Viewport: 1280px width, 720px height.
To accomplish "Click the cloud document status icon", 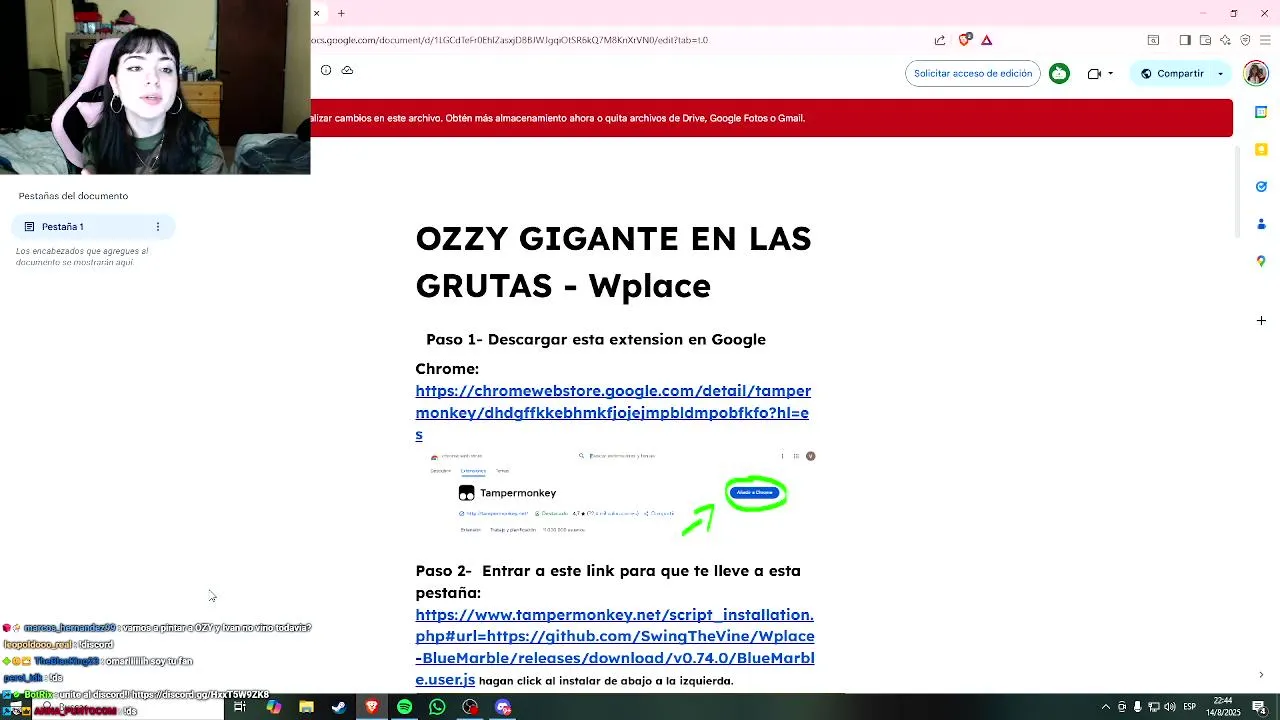I will pyautogui.click(x=347, y=70).
